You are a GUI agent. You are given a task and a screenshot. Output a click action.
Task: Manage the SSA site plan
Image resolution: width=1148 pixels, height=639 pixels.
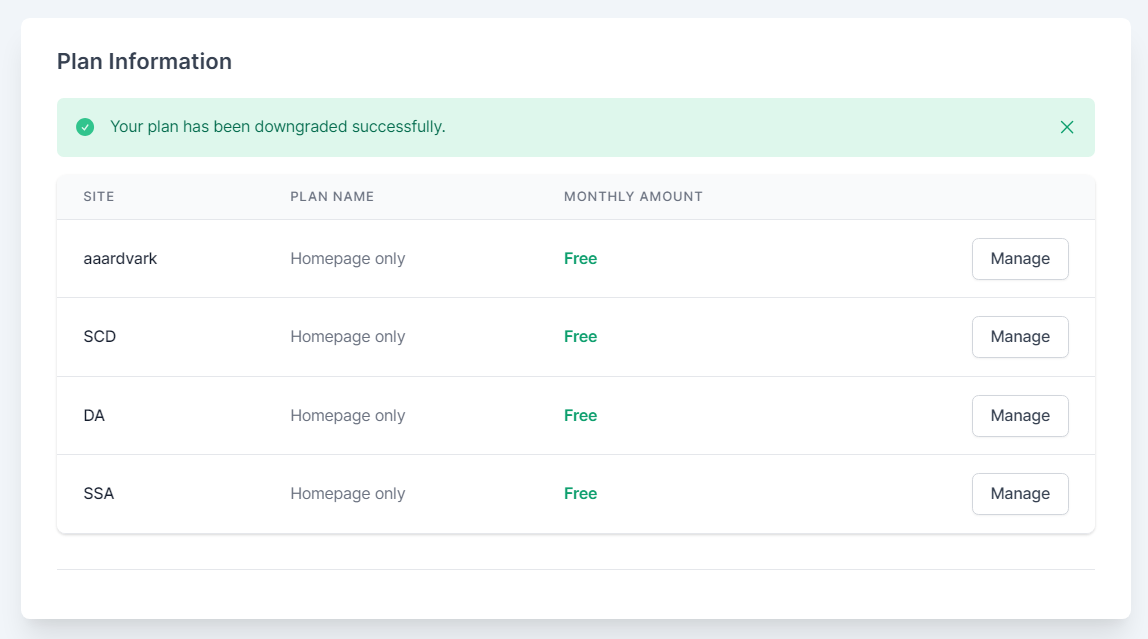click(x=1019, y=494)
